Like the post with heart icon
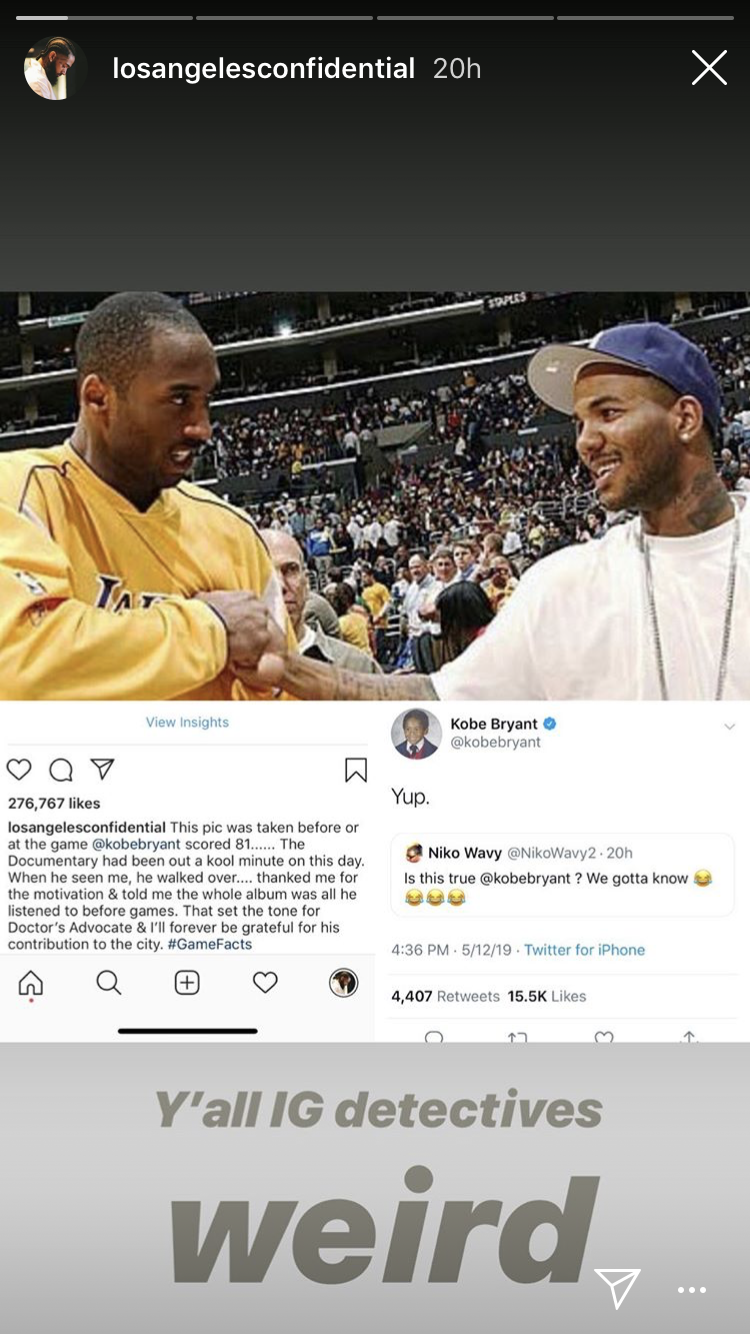This screenshot has height=1334, width=750. 19,769
